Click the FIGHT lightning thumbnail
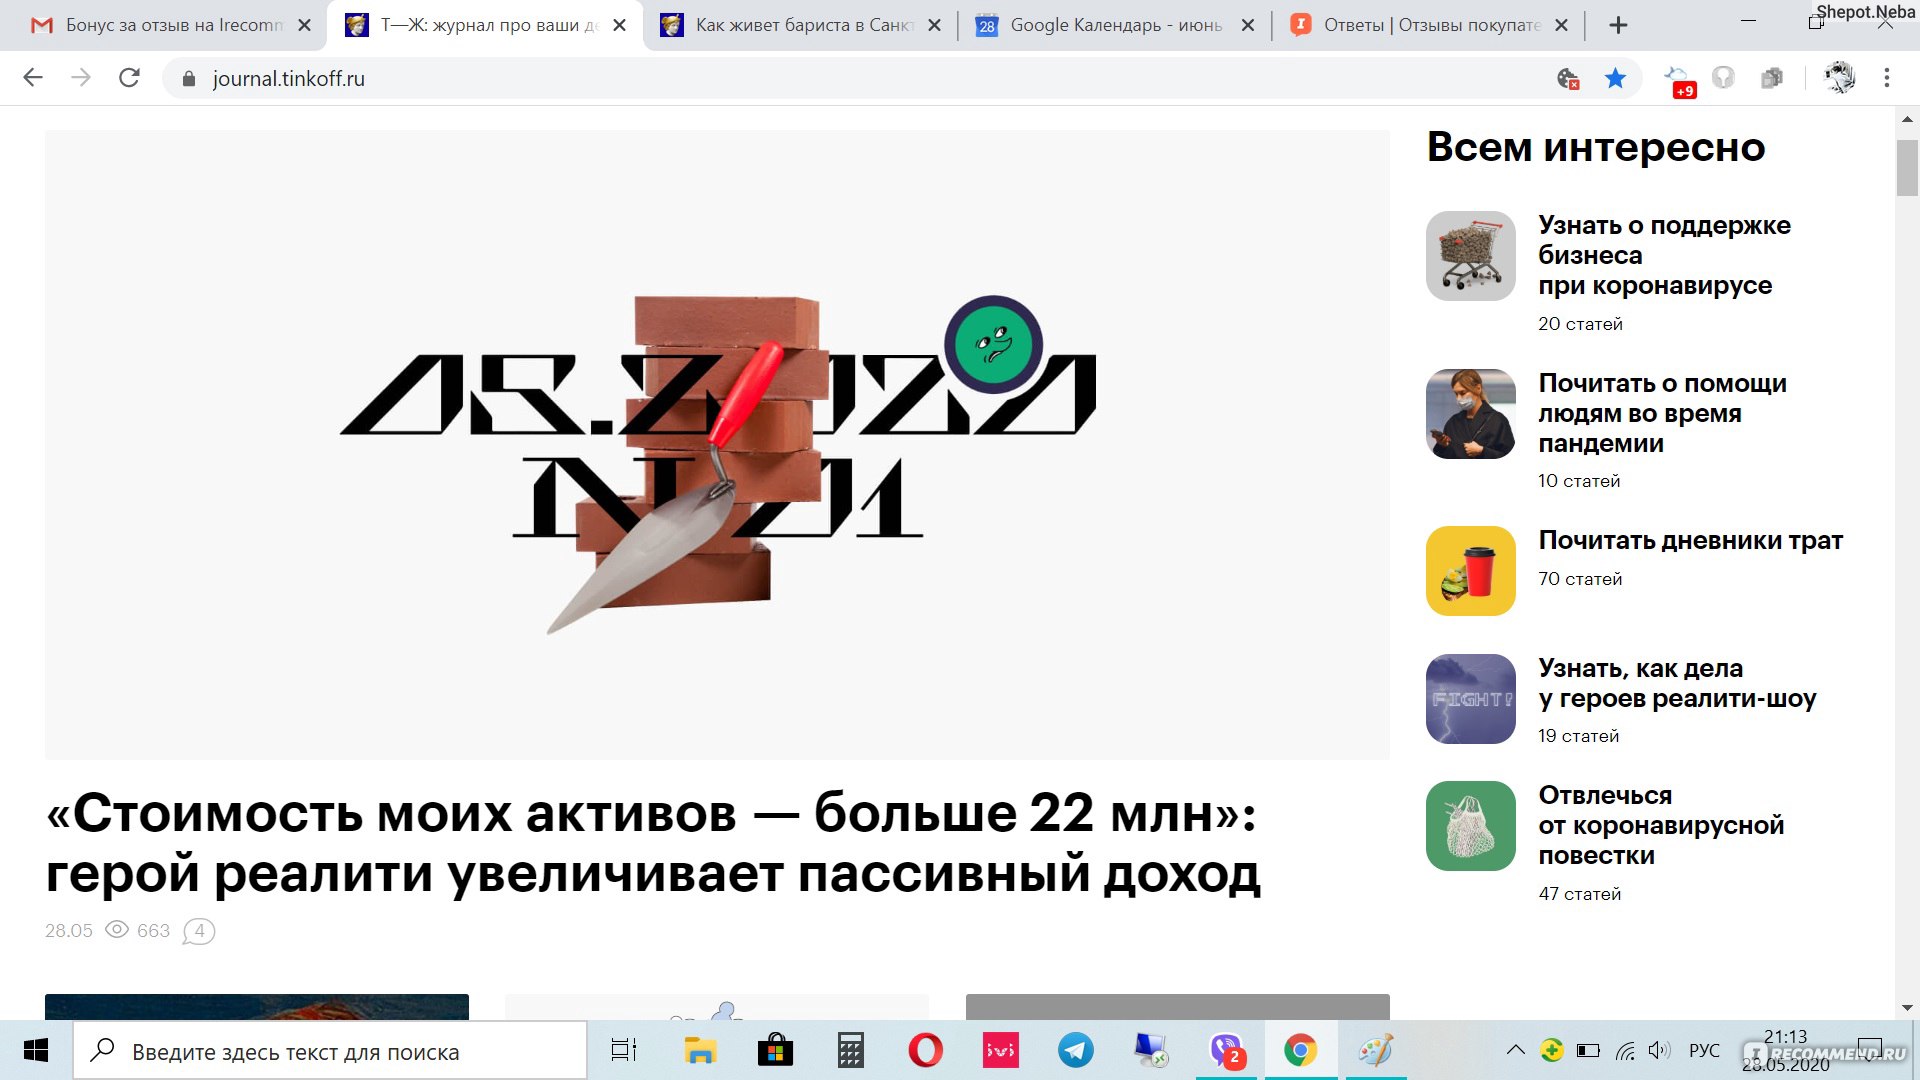The image size is (1920, 1080). [1470, 698]
